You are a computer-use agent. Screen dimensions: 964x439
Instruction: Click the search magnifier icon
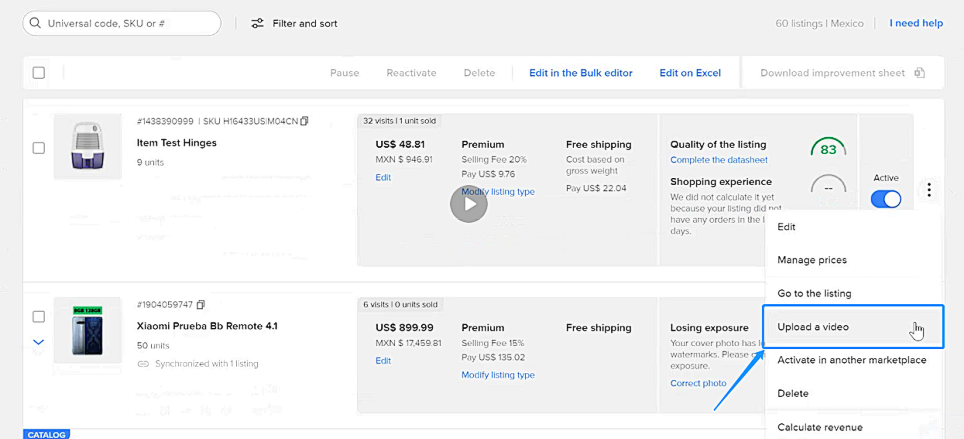click(x=35, y=23)
